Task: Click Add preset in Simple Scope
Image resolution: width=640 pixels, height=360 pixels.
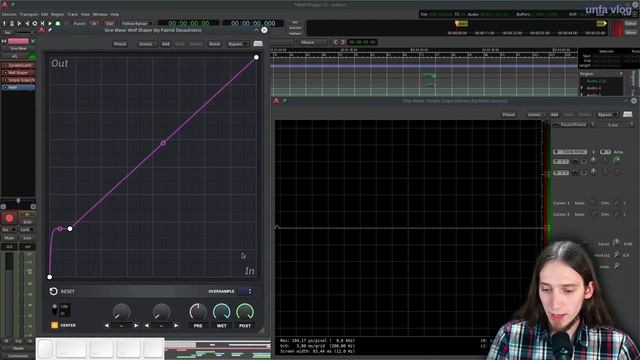Action: [x=554, y=115]
